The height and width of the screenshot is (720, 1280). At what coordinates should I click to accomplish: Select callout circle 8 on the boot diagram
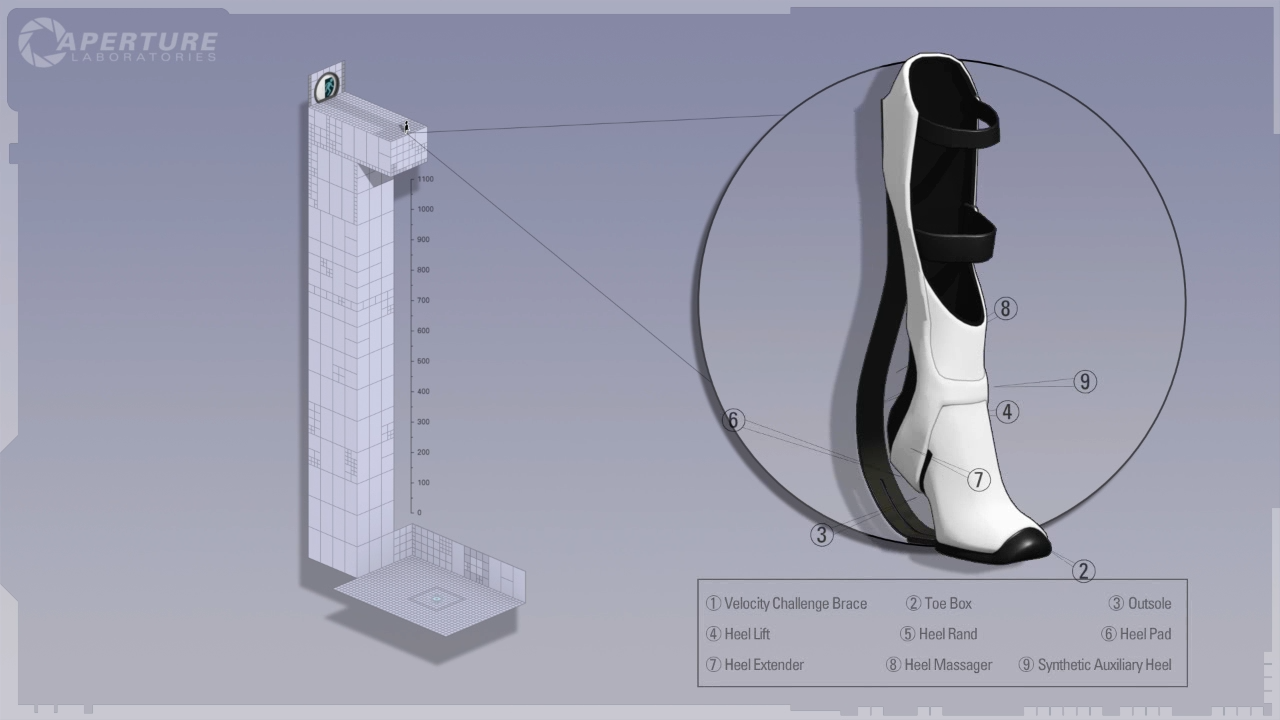1005,308
